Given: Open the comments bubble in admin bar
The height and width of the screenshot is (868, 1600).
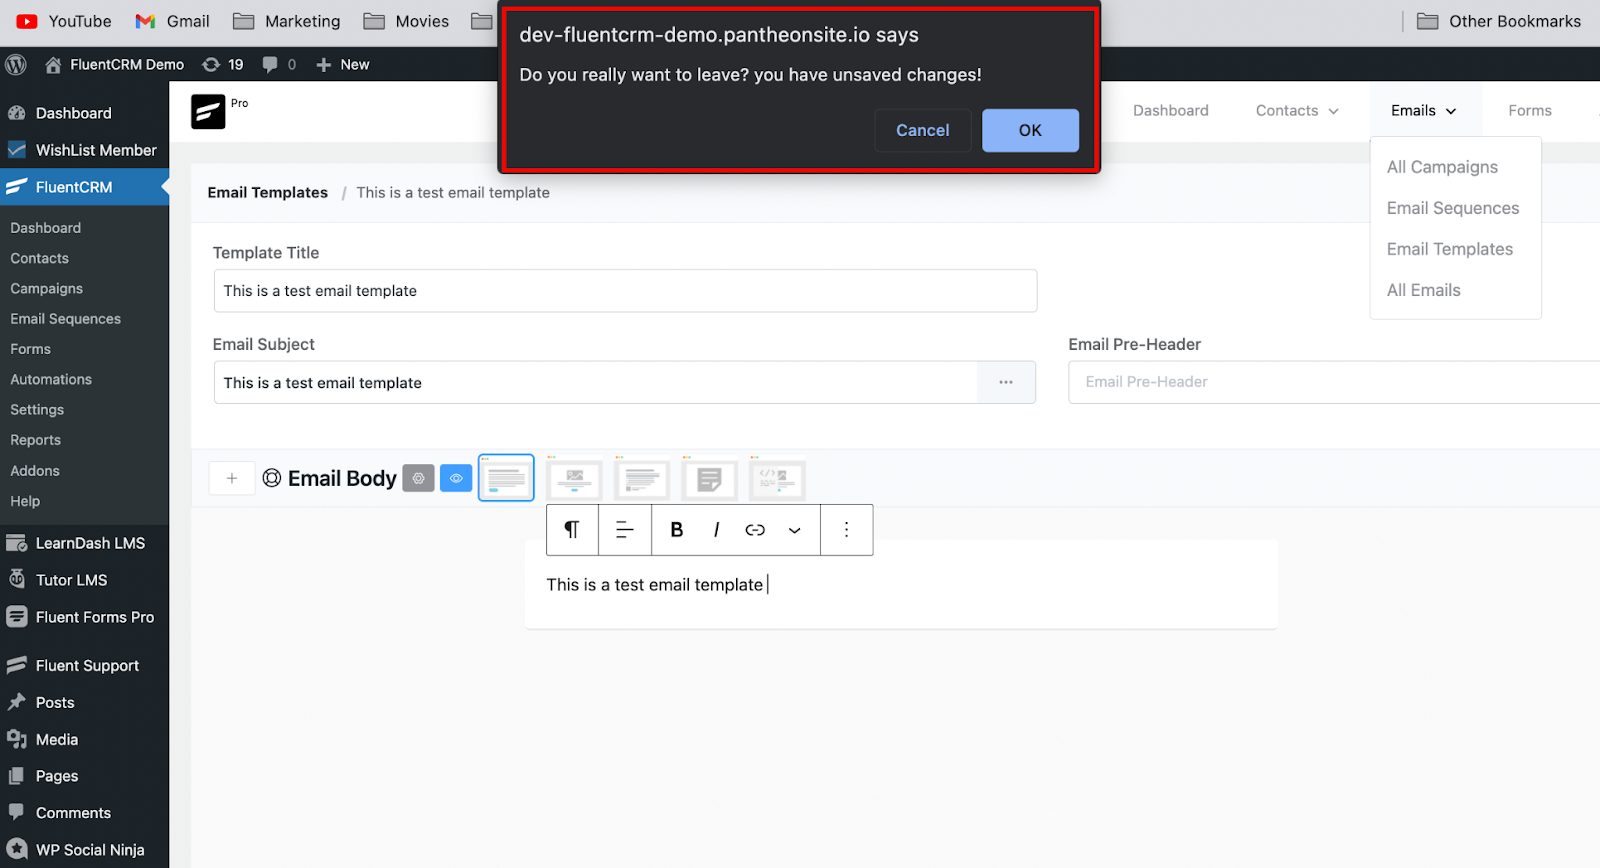Looking at the screenshot, I should pos(279,64).
